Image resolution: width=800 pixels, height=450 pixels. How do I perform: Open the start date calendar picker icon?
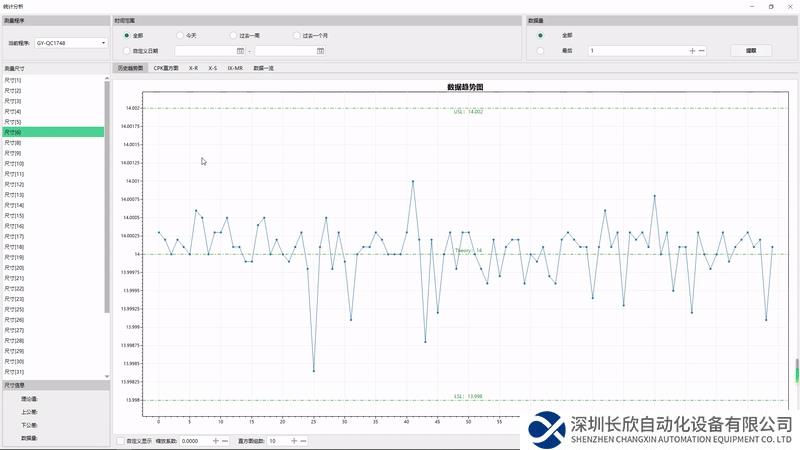pos(240,50)
